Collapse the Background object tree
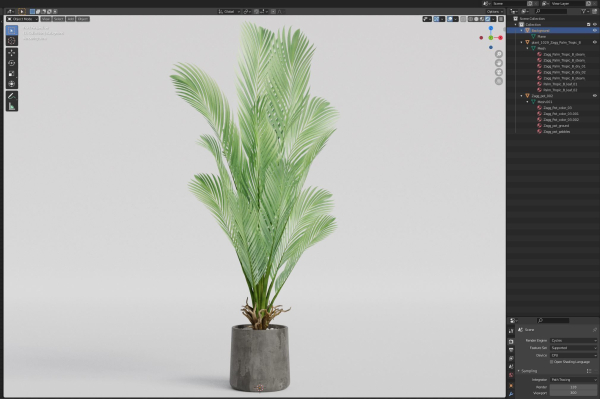Image resolution: width=600 pixels, height=399 pixels. click(x=522, y=30)
